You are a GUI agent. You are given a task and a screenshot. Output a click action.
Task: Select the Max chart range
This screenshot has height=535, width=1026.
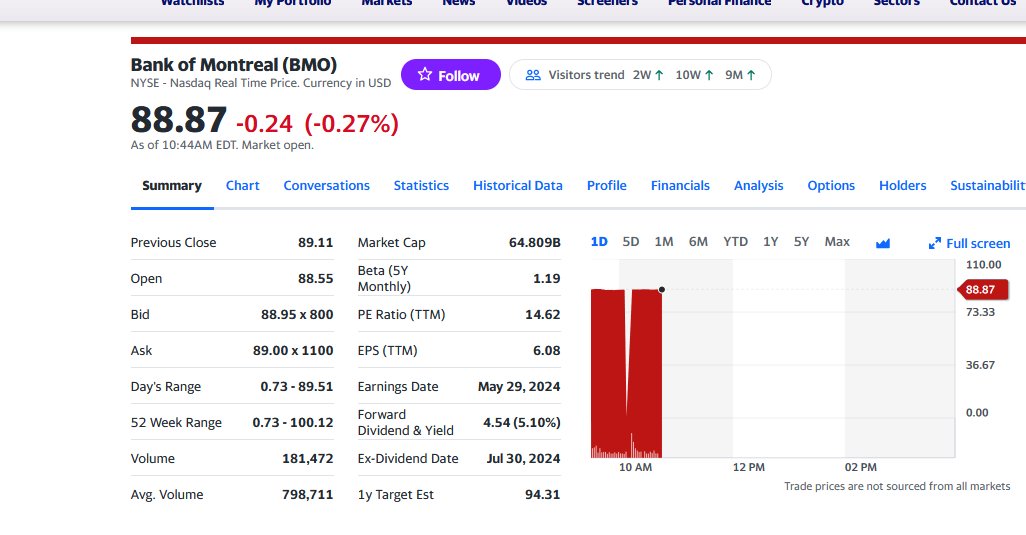(x=837, y=242)
